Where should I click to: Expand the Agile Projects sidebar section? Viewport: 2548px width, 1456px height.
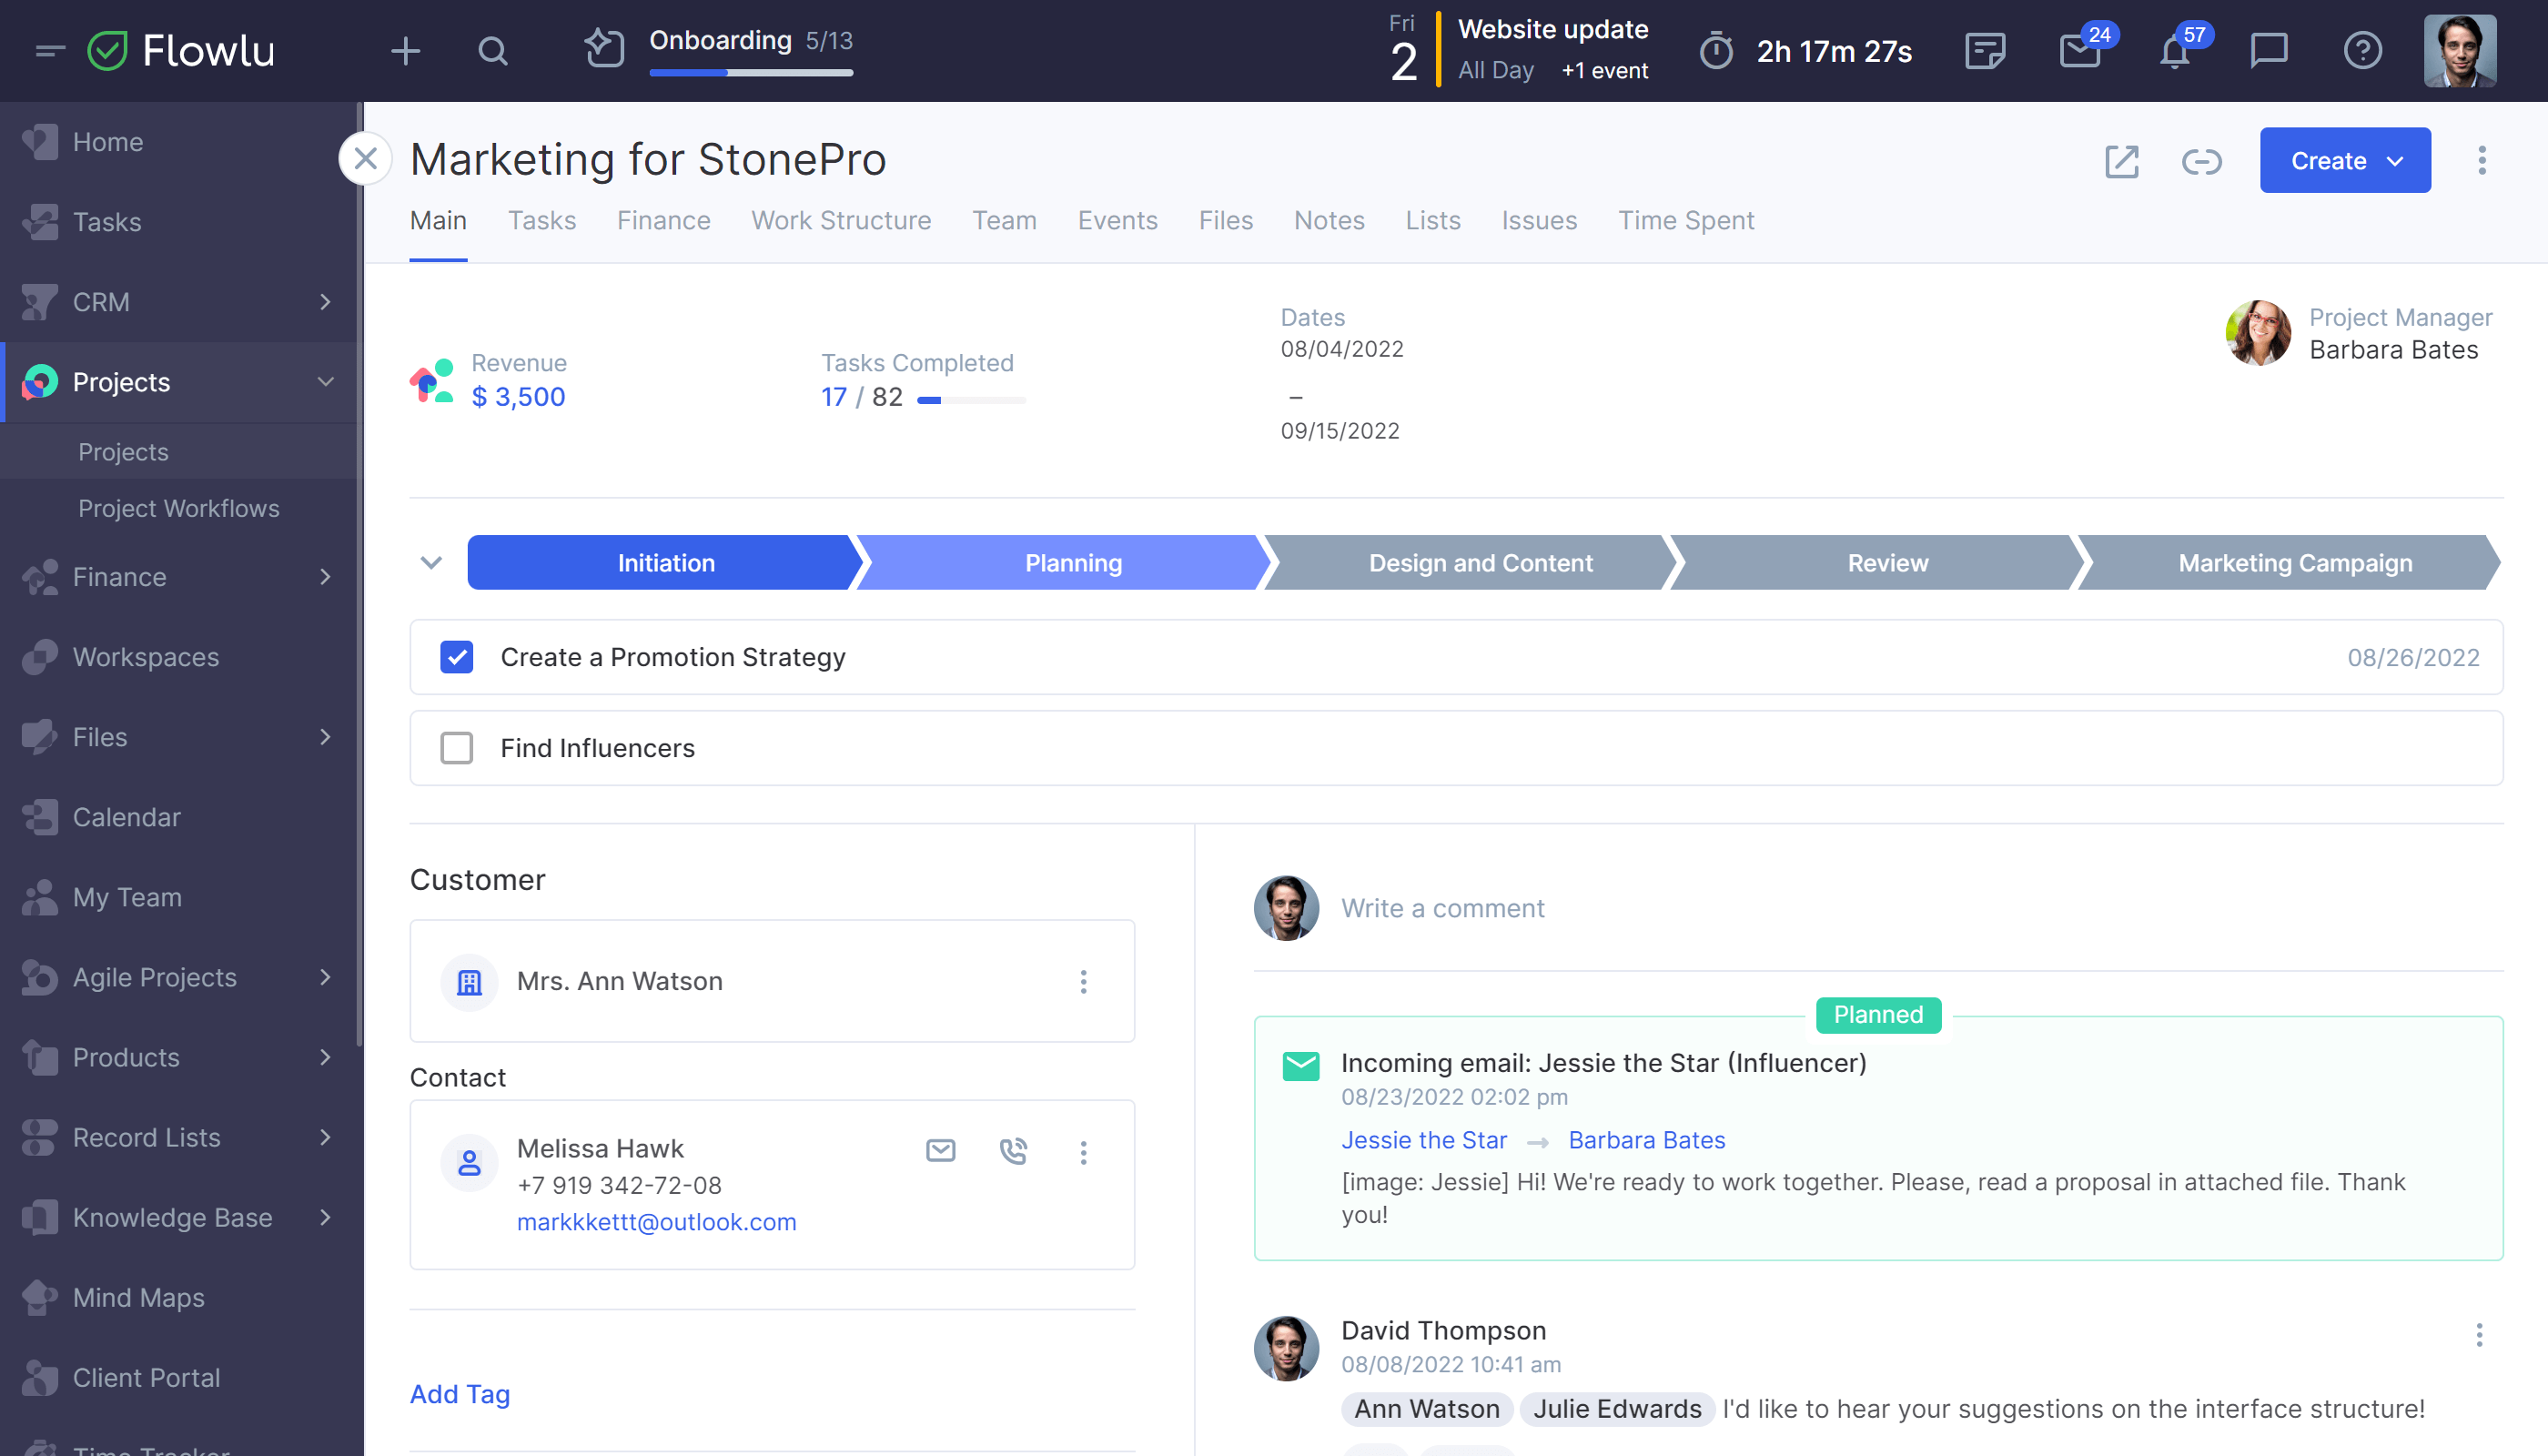(325, 977)
